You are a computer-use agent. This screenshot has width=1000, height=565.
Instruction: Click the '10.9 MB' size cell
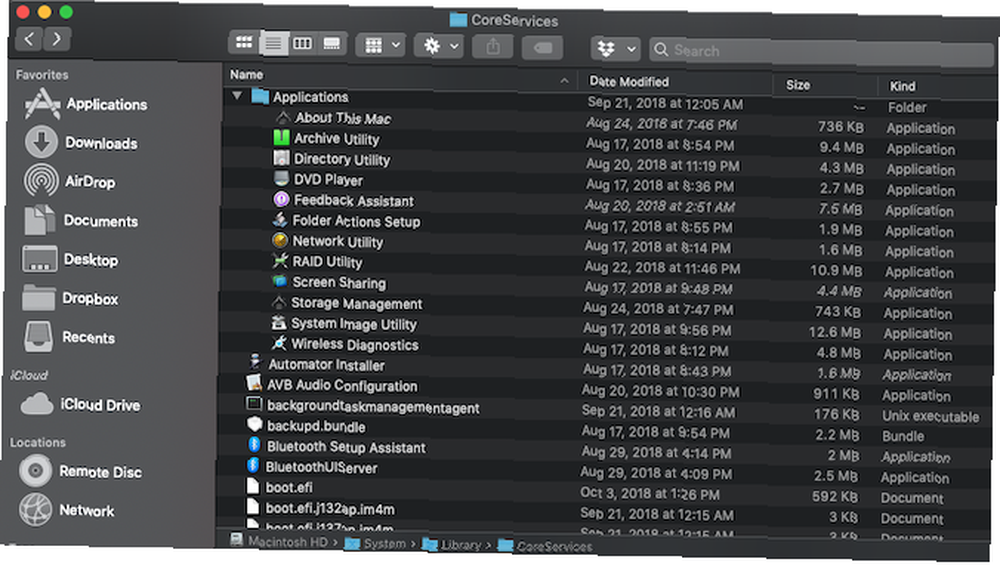pos(835,270)
